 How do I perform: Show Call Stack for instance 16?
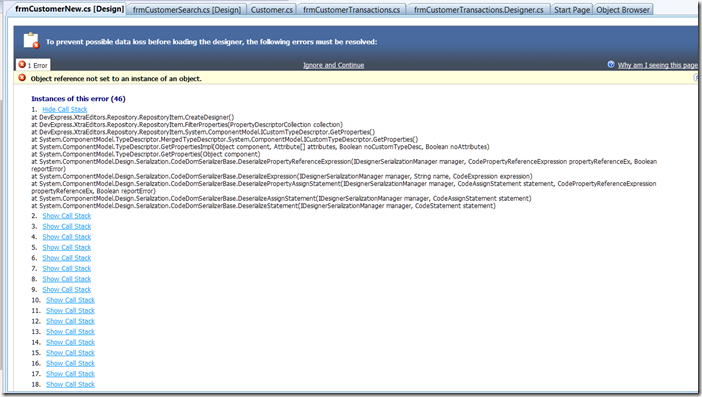click(70, 363)
